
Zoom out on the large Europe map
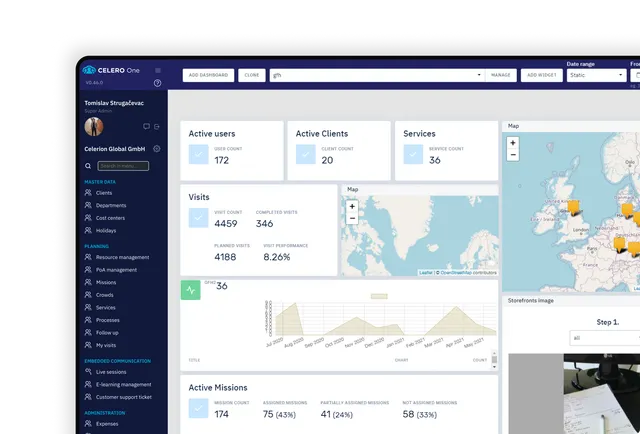pos(513,155)
